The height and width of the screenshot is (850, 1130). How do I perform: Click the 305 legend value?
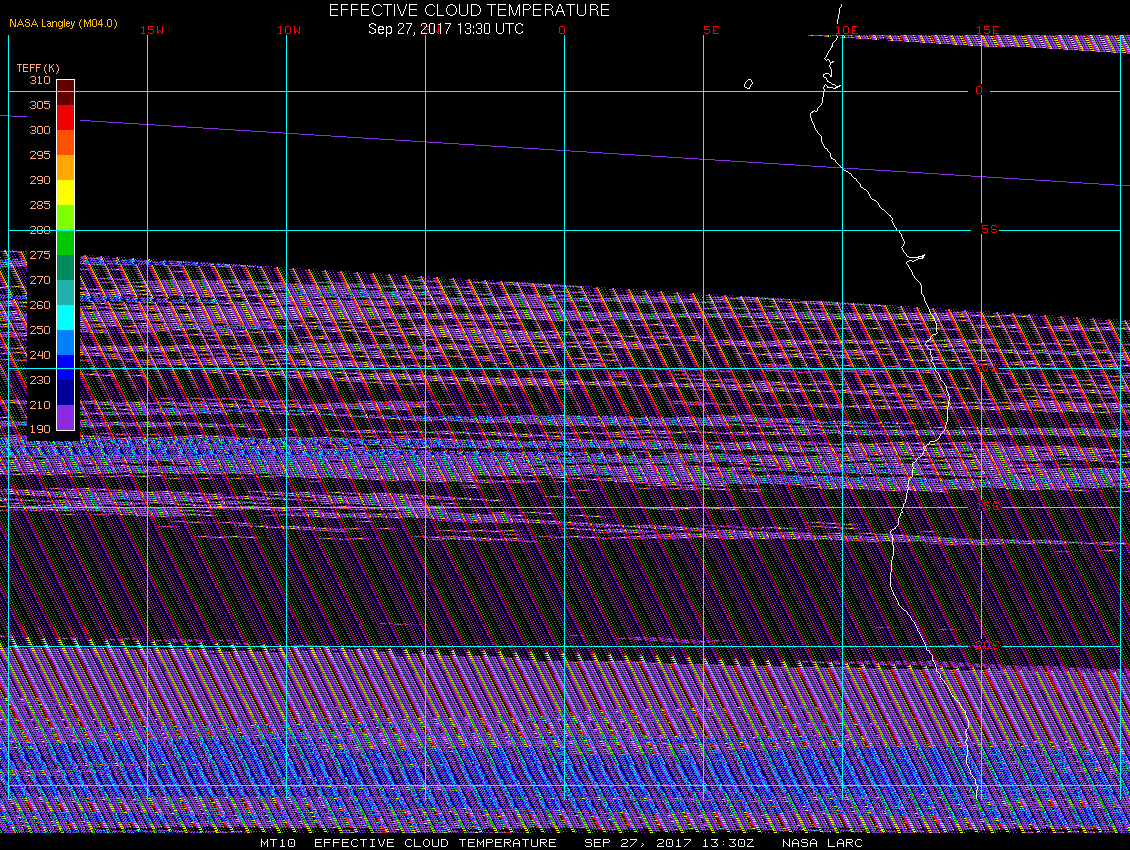pos(40,105)
